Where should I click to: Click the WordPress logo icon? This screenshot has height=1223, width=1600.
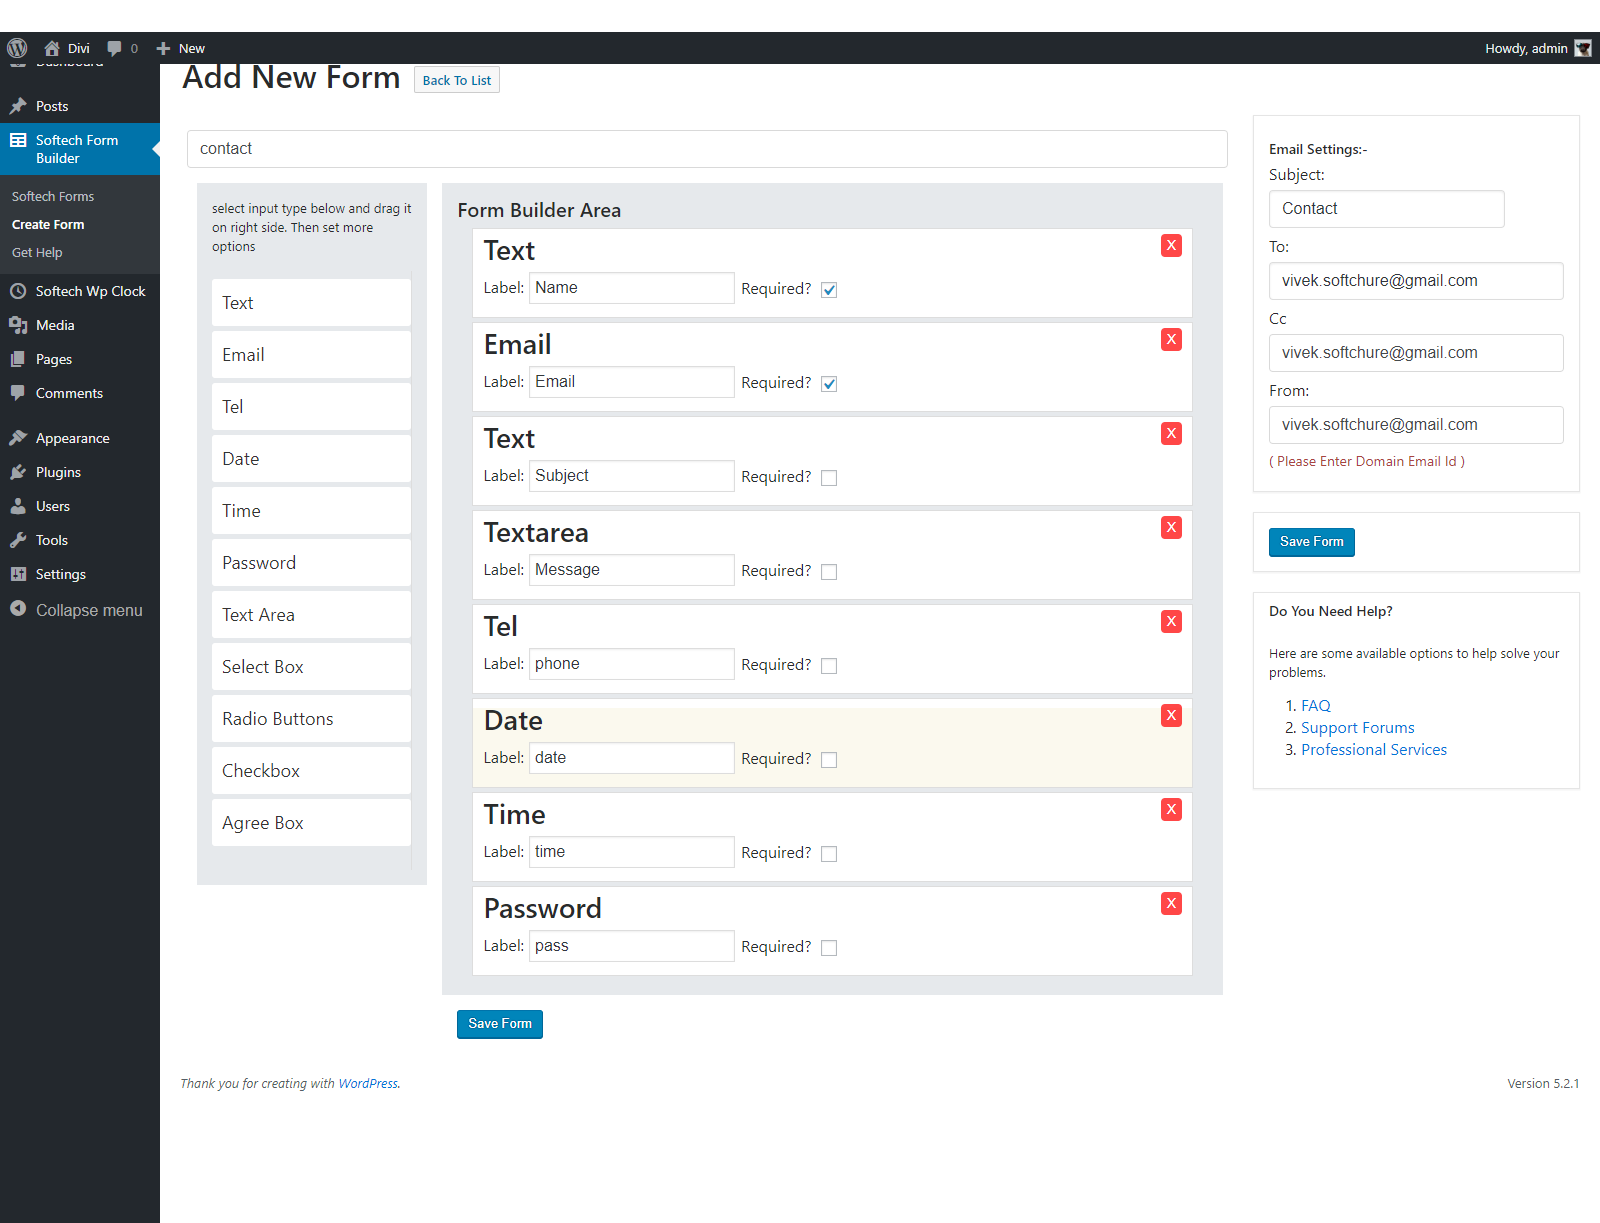pos(17,48)
